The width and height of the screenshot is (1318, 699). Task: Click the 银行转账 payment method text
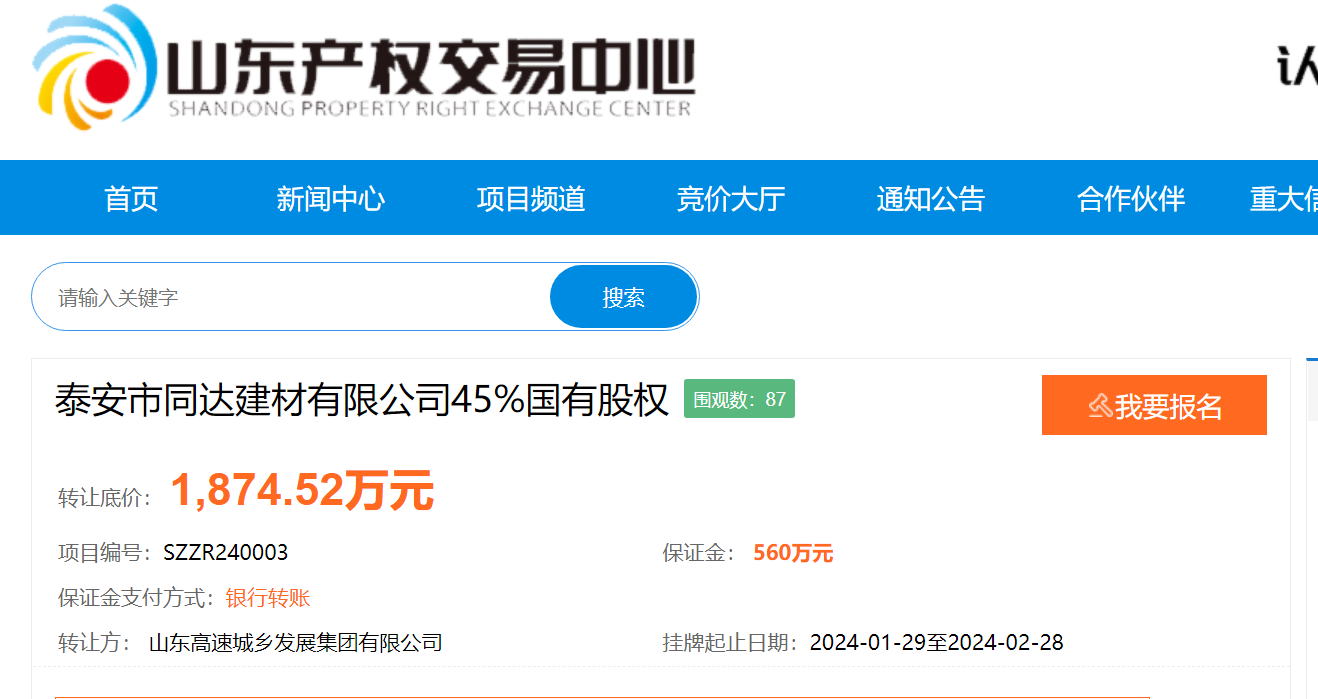268,598
